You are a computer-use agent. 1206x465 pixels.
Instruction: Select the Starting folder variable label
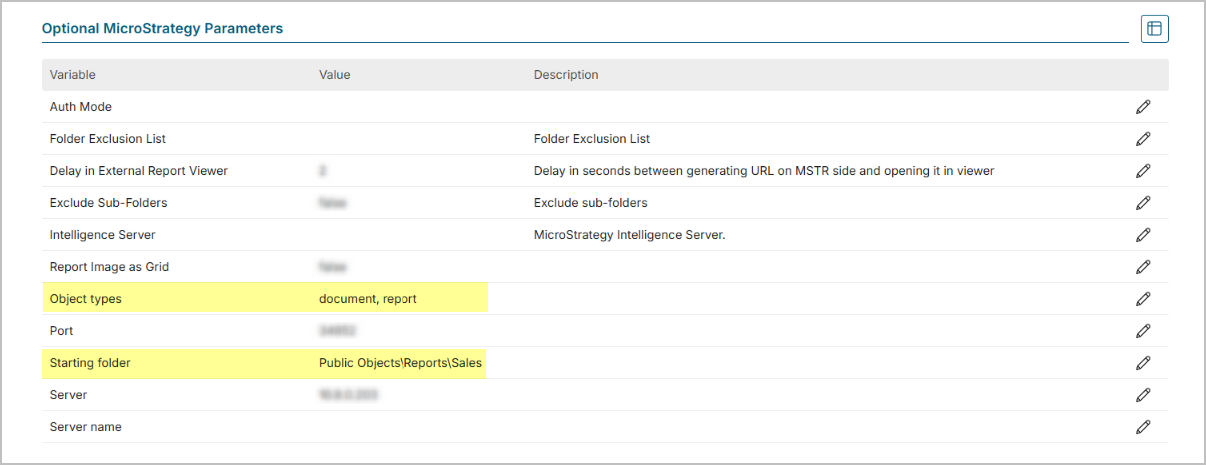[90, 363]
